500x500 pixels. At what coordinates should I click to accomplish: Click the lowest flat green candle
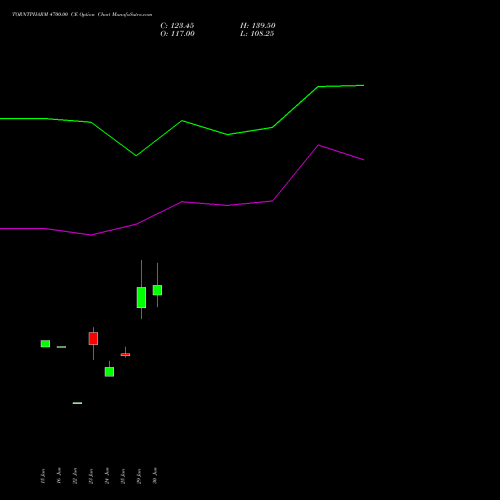pos(77,403)
